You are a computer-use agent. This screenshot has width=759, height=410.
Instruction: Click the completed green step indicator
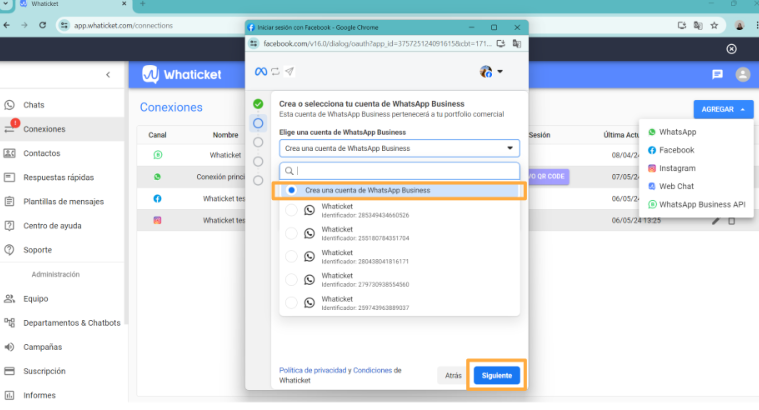(x=258, y=104)
